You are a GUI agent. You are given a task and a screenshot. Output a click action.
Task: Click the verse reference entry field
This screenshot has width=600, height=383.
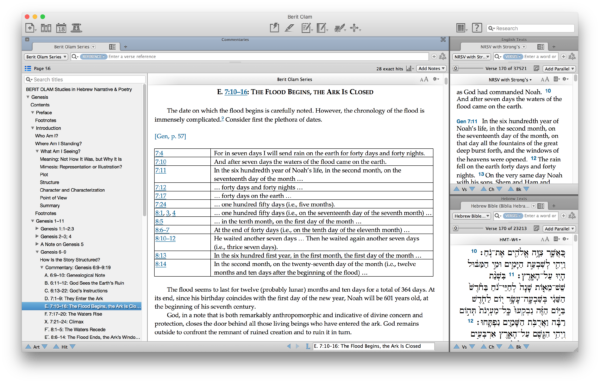pyautogui.click(x=249, y=57)
